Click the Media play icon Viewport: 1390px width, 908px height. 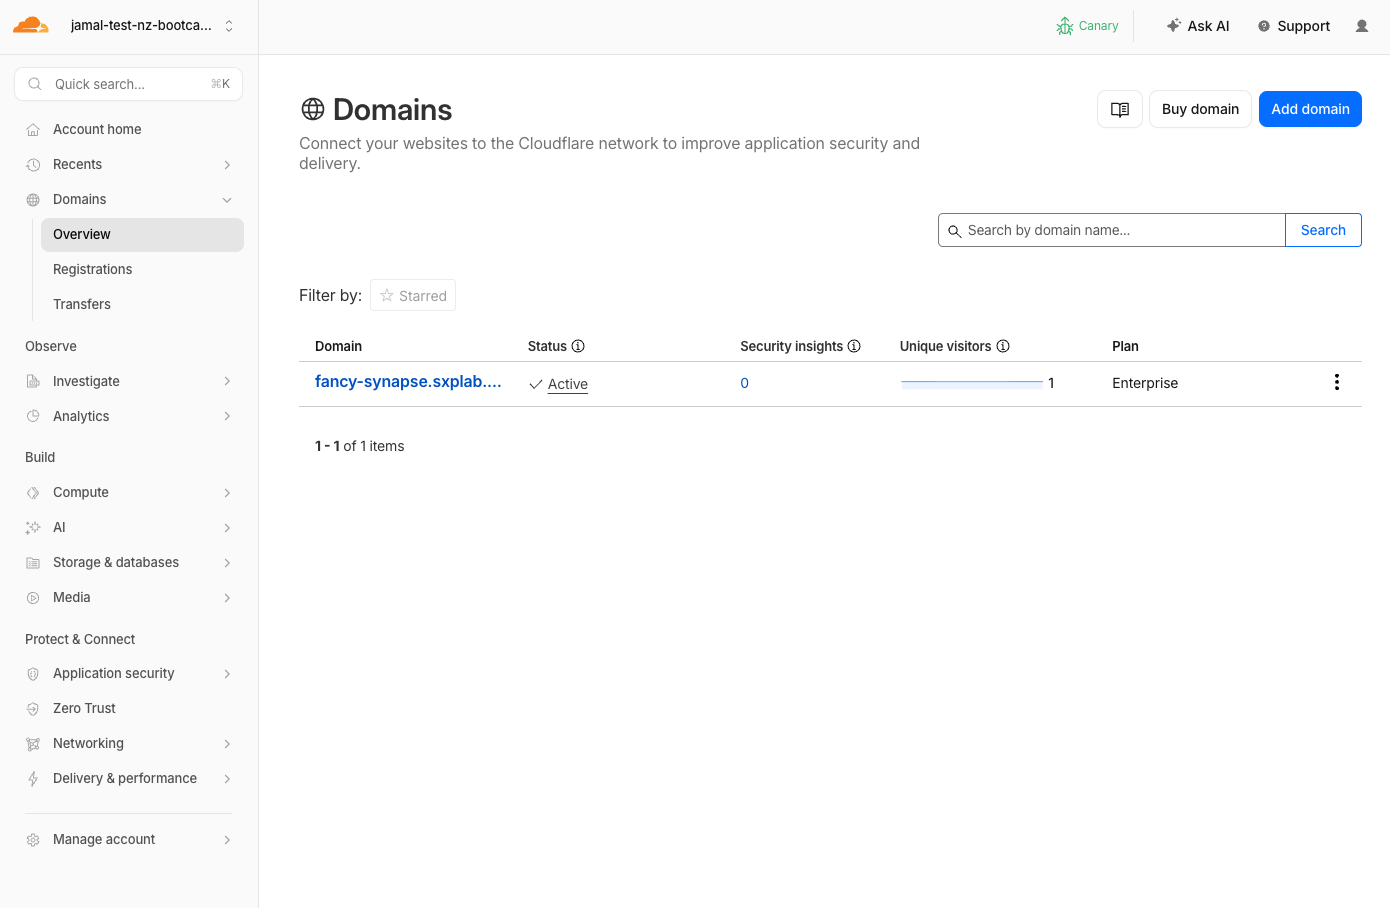[x=33, y=598]
